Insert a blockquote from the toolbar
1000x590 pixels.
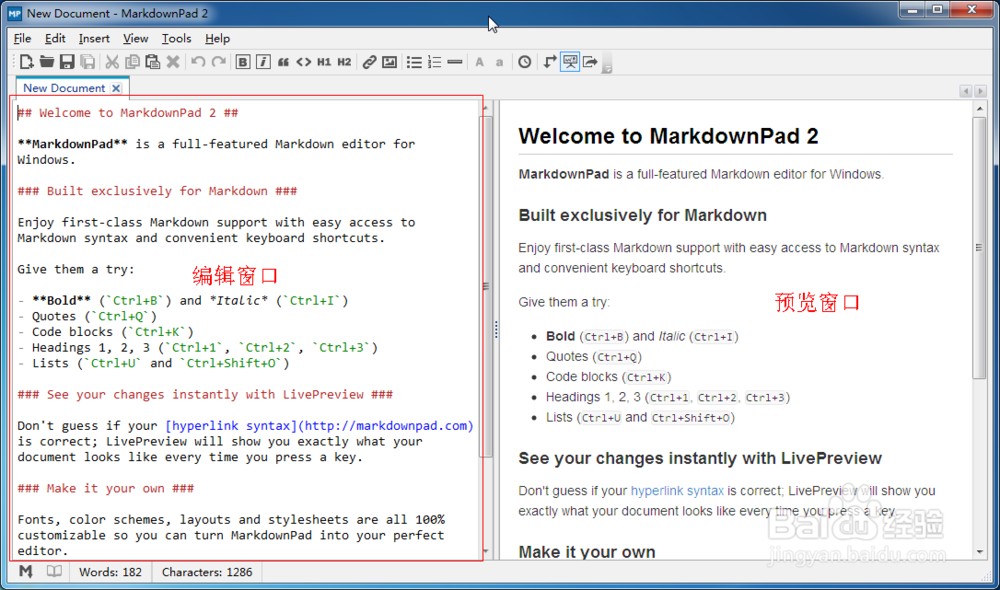[x=283, y=61]
